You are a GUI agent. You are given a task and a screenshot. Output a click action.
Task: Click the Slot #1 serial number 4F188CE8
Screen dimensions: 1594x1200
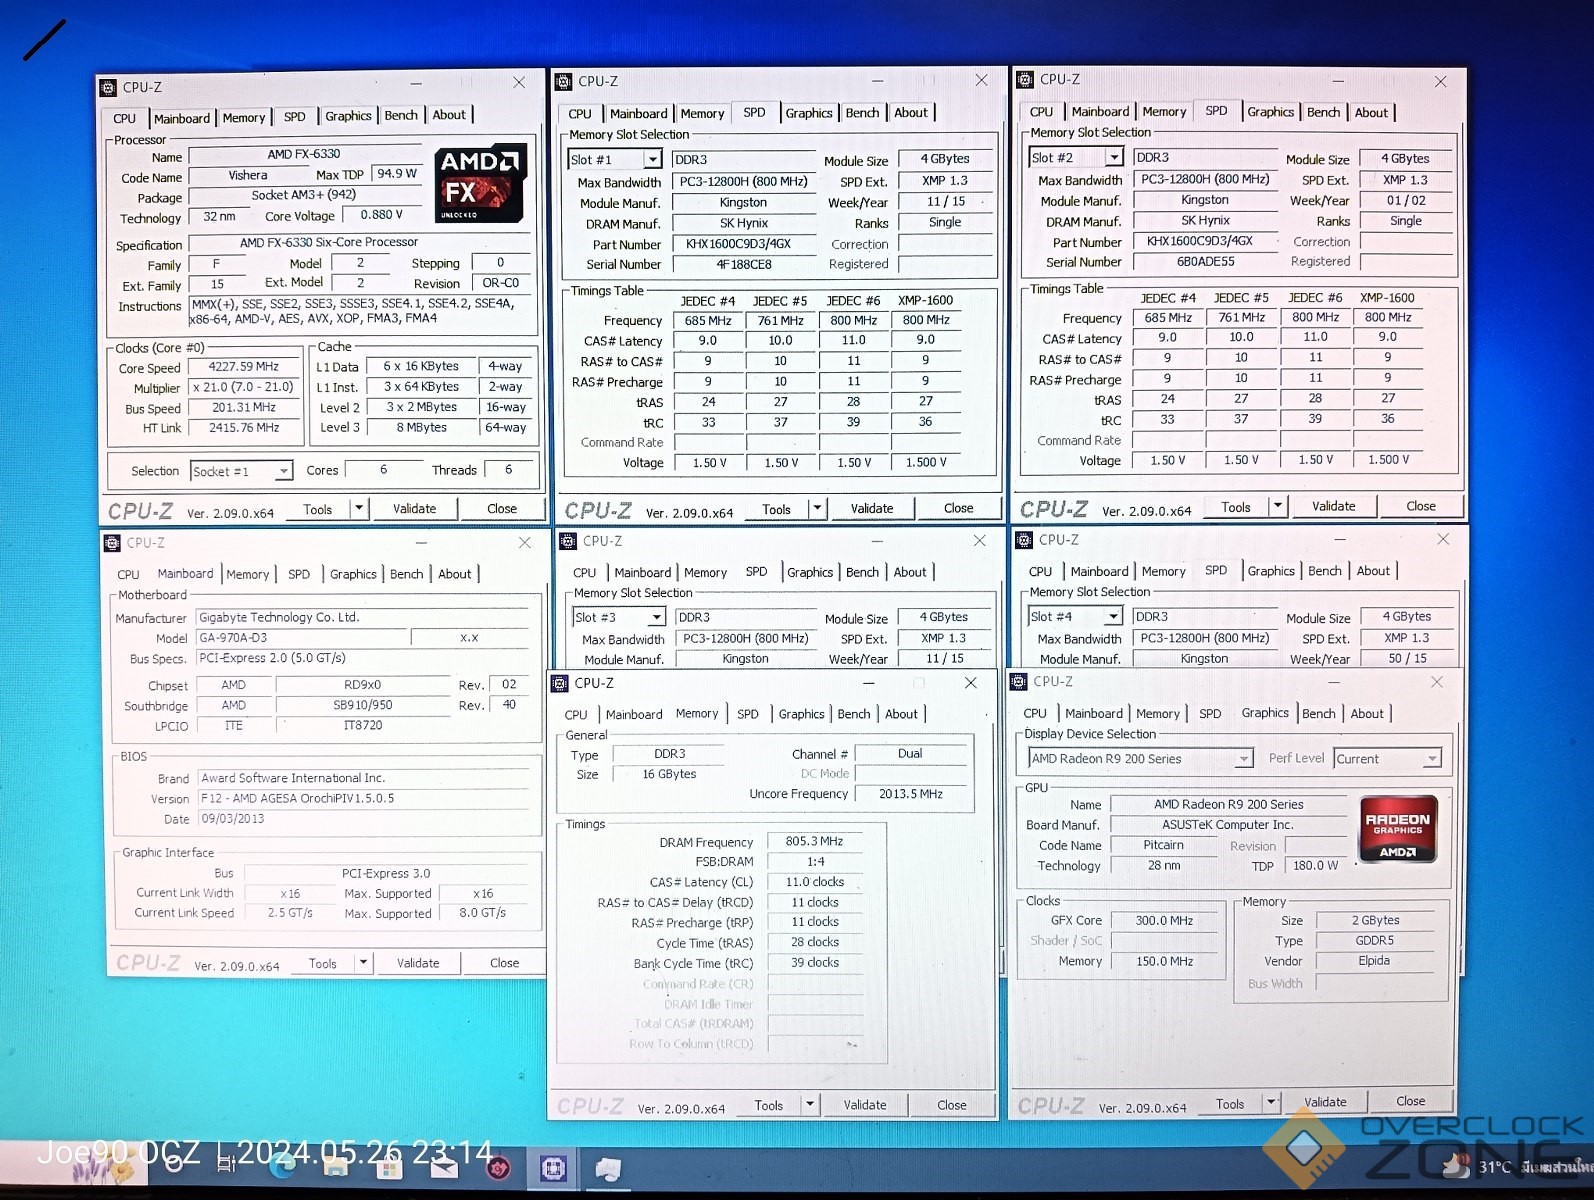coord(744,265)
